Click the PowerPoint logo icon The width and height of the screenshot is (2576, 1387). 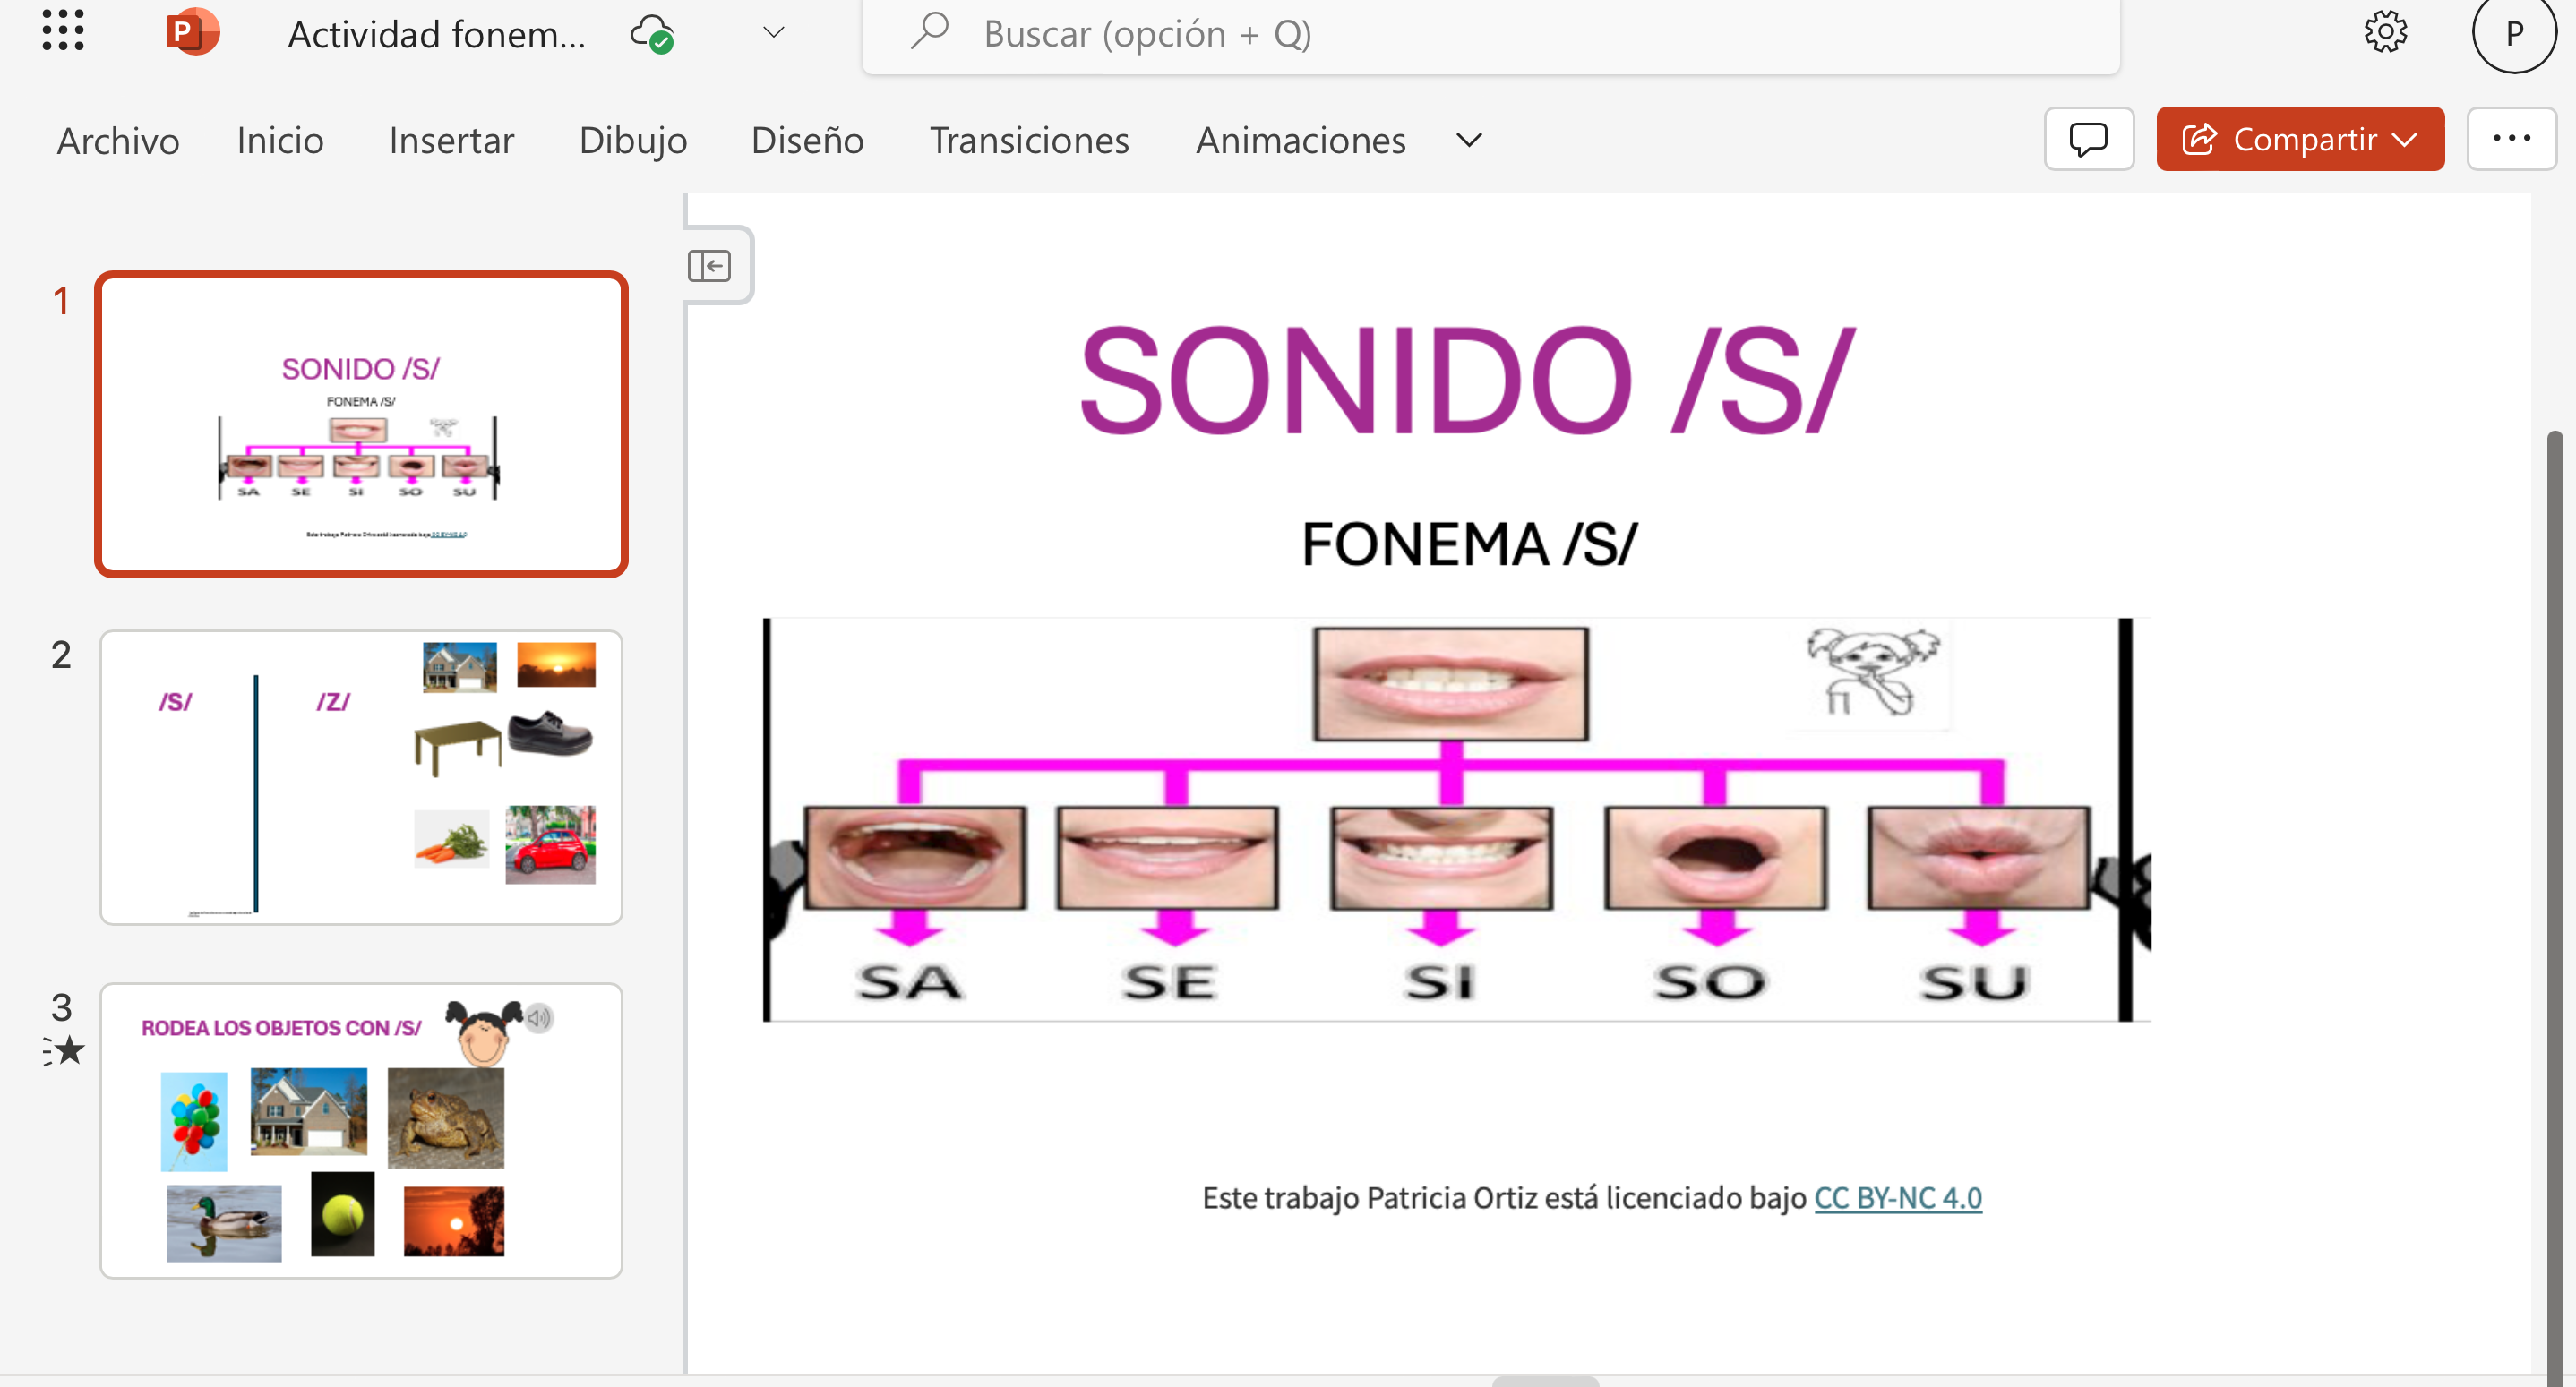(191, 31)
